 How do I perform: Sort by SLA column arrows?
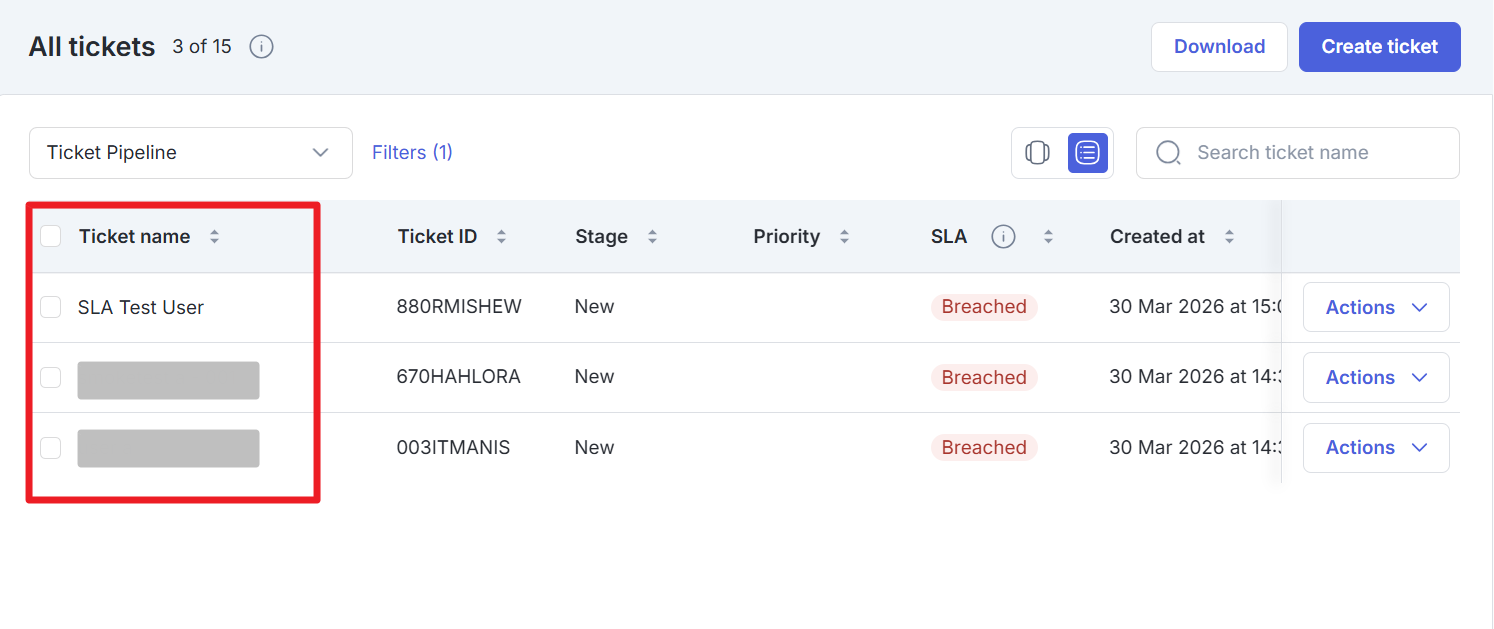pyautogui.click(x=1048, y=237)
